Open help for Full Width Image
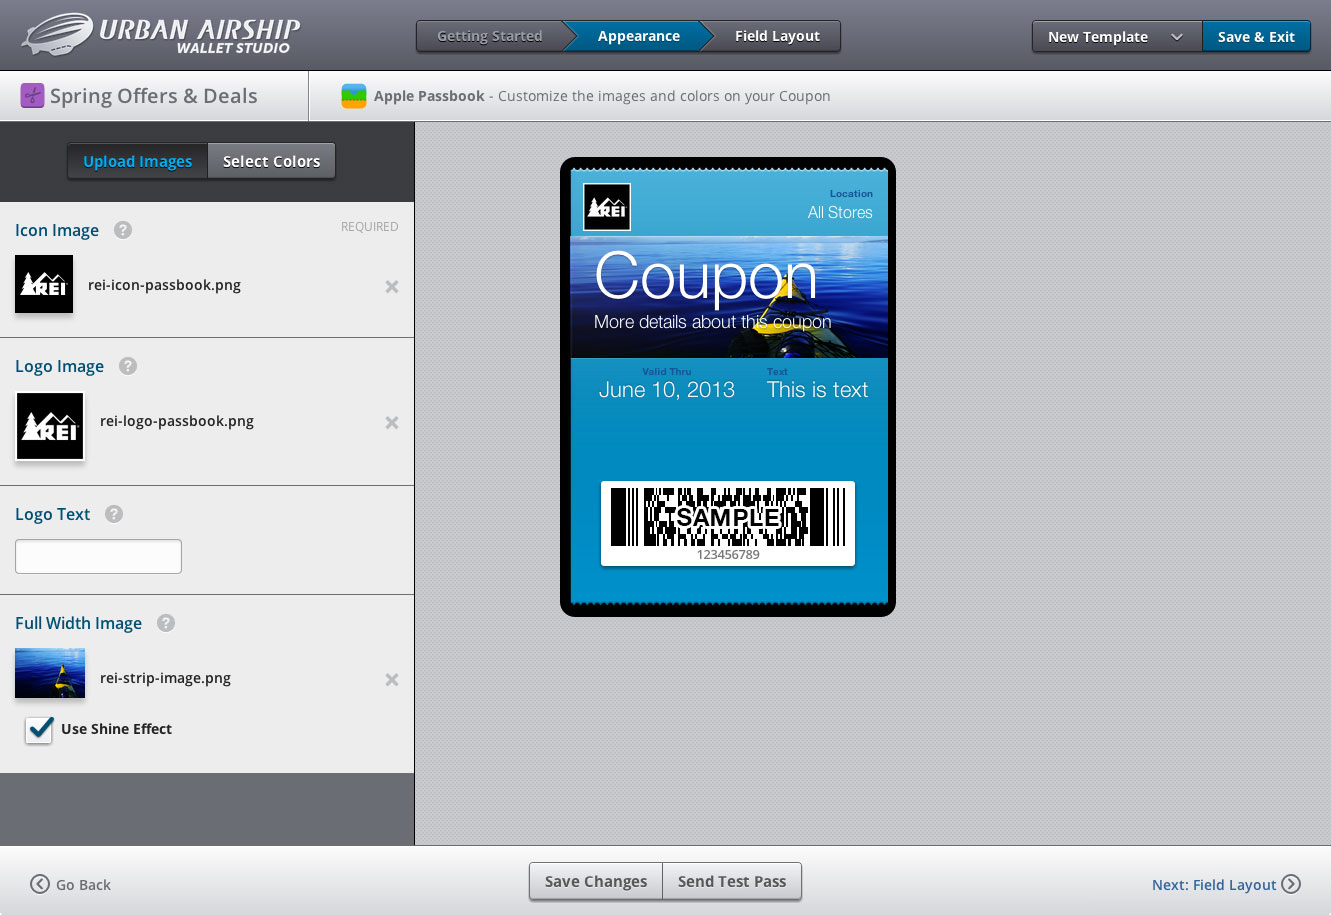This screenshot has height=915, width=1331. 166,623
